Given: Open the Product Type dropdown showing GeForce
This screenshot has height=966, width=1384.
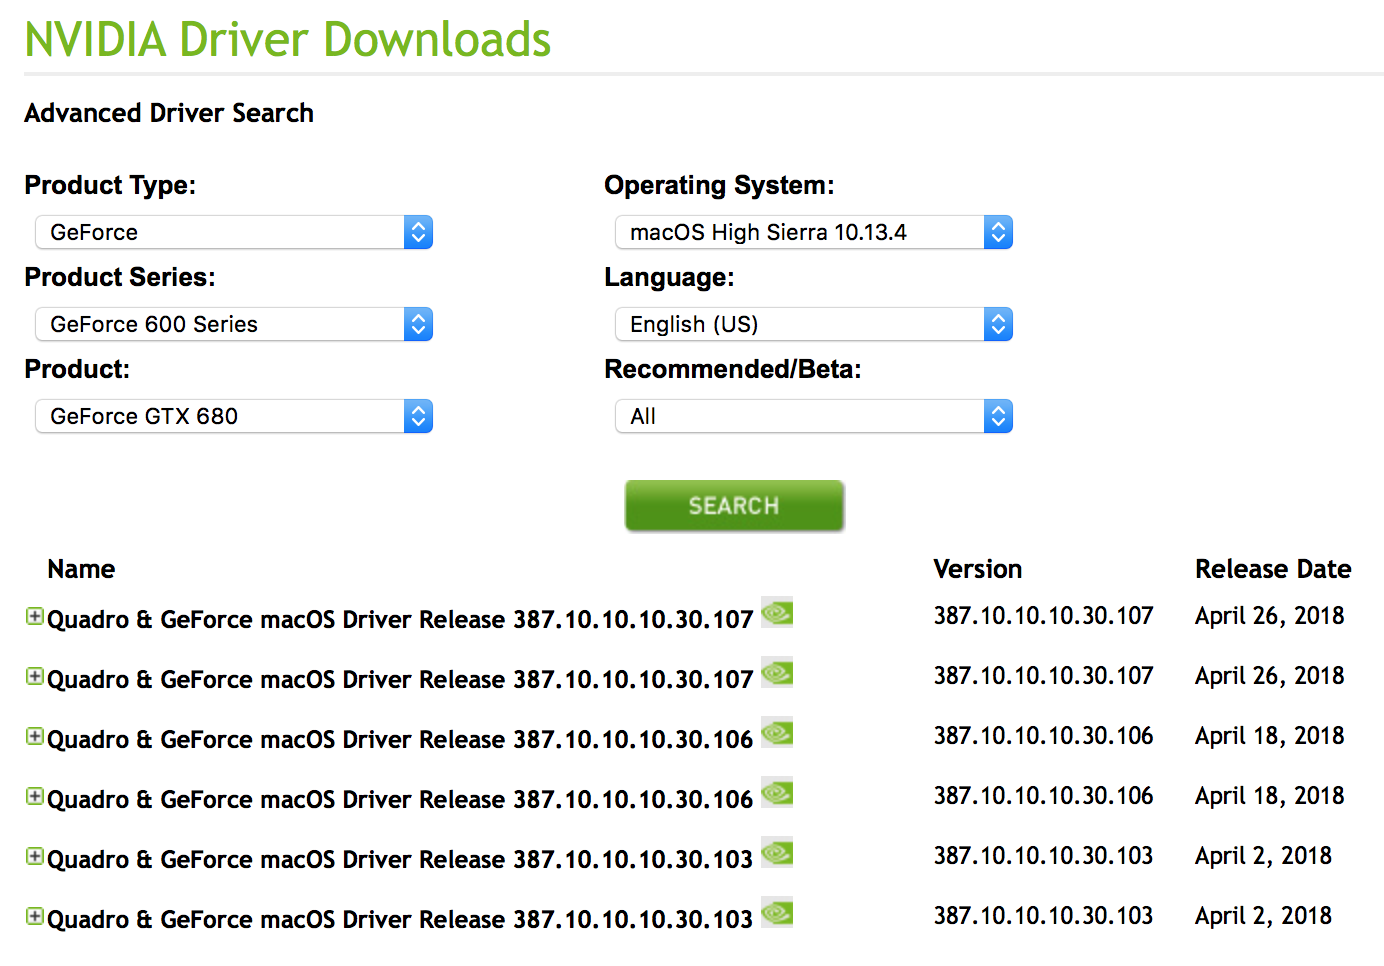Looking at the screenshot, I should tap(234, 232).
